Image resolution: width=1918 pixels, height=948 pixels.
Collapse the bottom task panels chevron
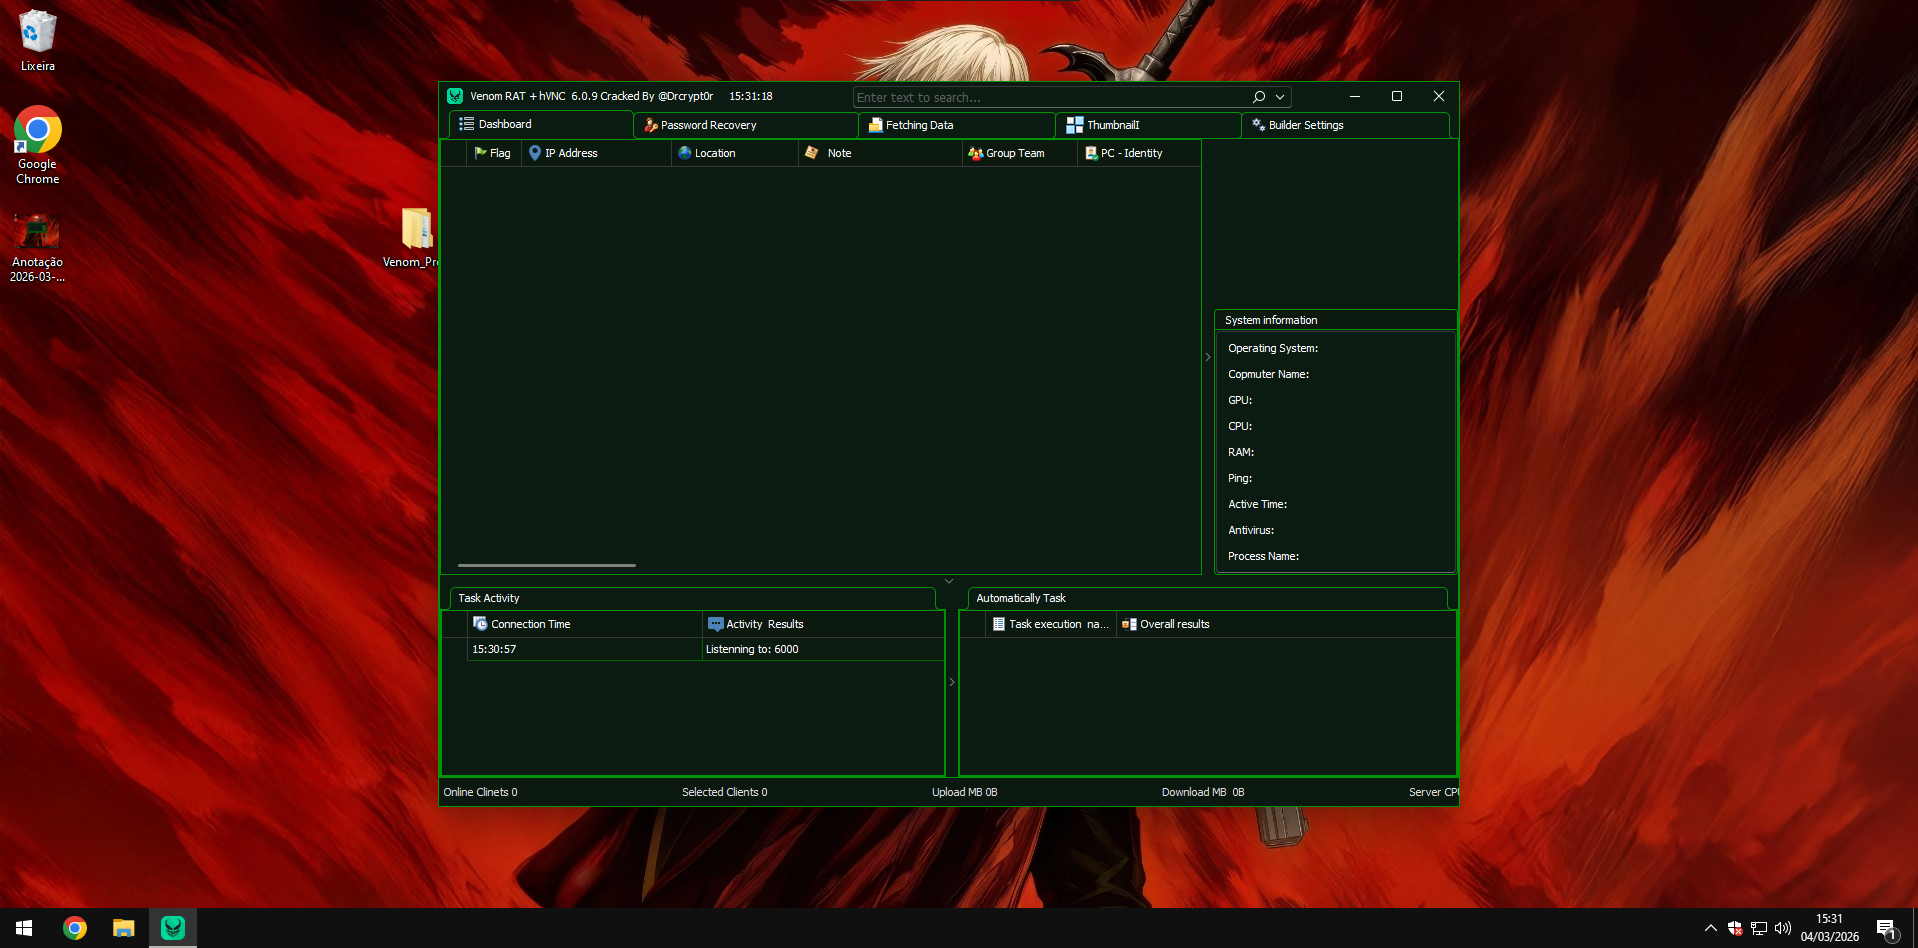949,581
